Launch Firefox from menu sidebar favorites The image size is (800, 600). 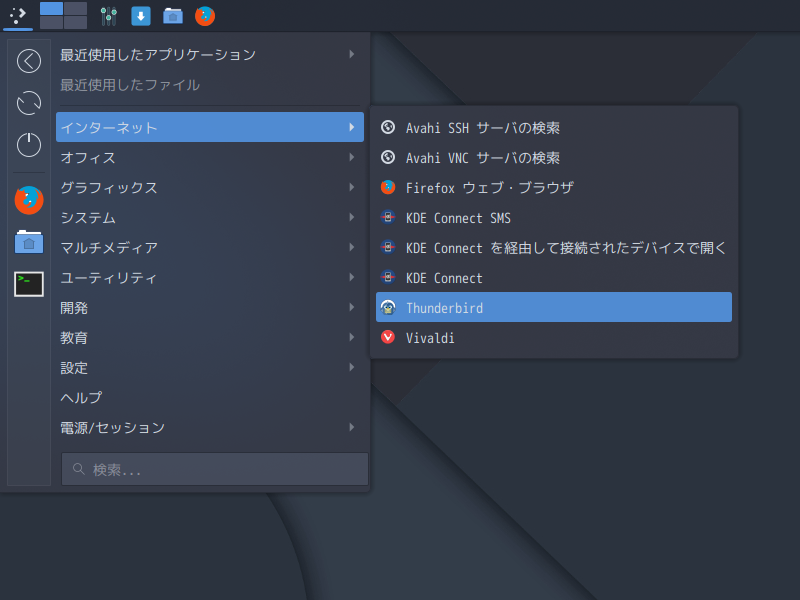(29, 200)
